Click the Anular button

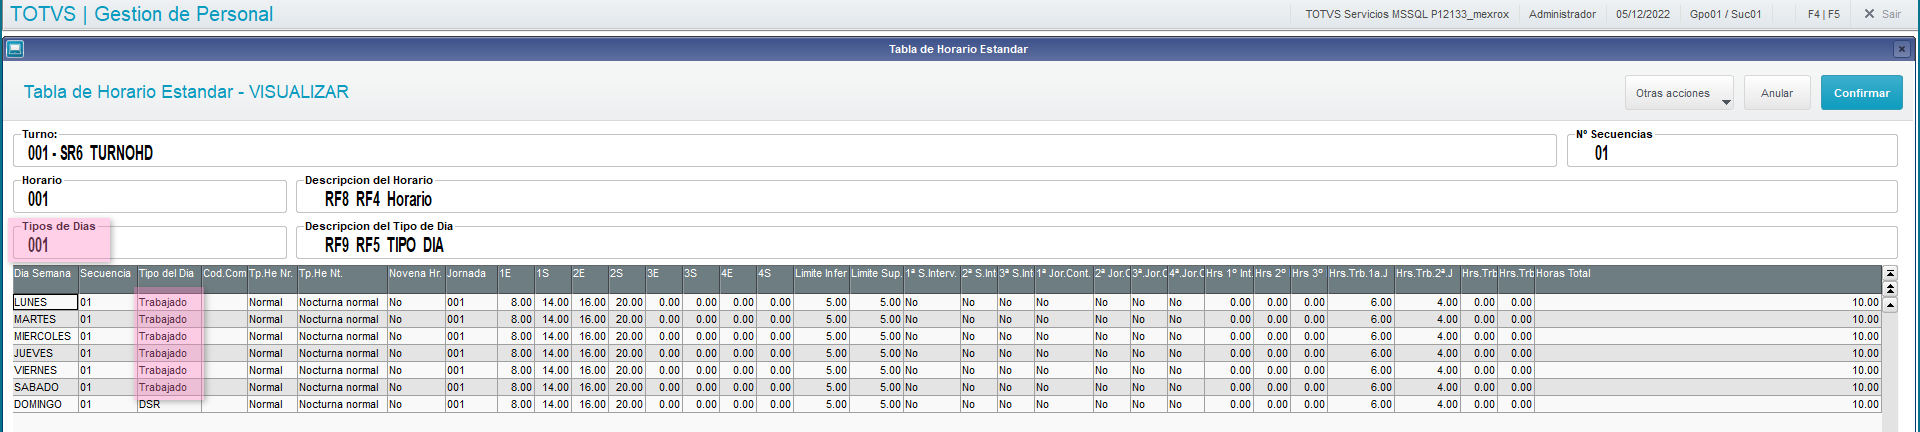click(x=1776, y=93)
